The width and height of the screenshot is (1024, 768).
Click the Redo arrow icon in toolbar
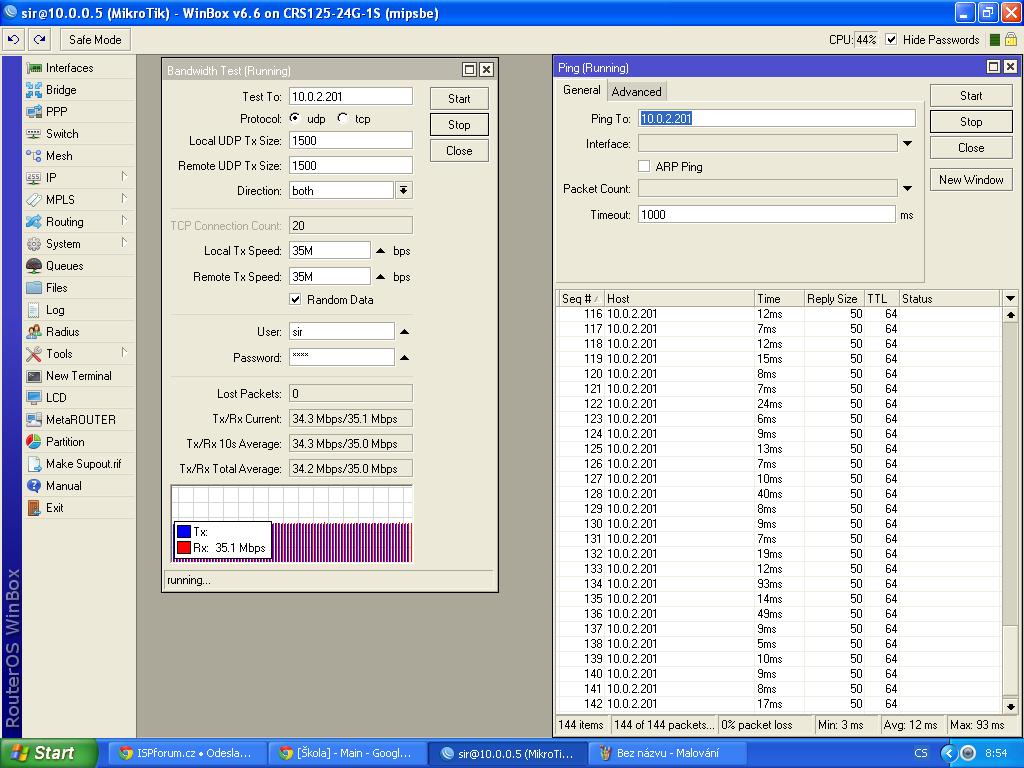click(39, 40)
